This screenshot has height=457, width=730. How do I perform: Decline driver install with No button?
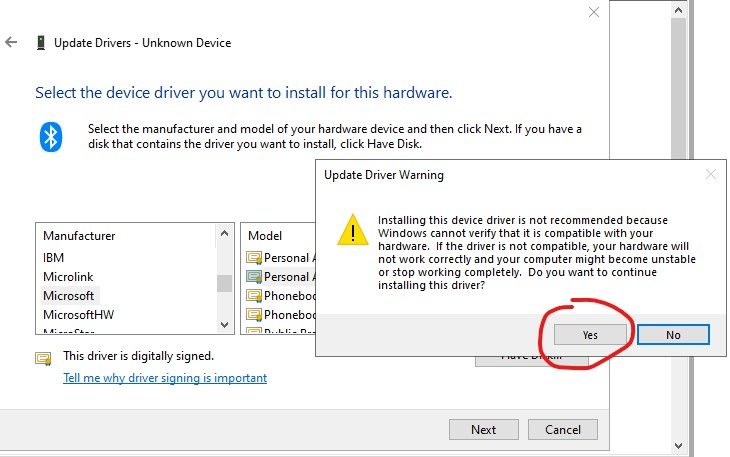(673, 335)
